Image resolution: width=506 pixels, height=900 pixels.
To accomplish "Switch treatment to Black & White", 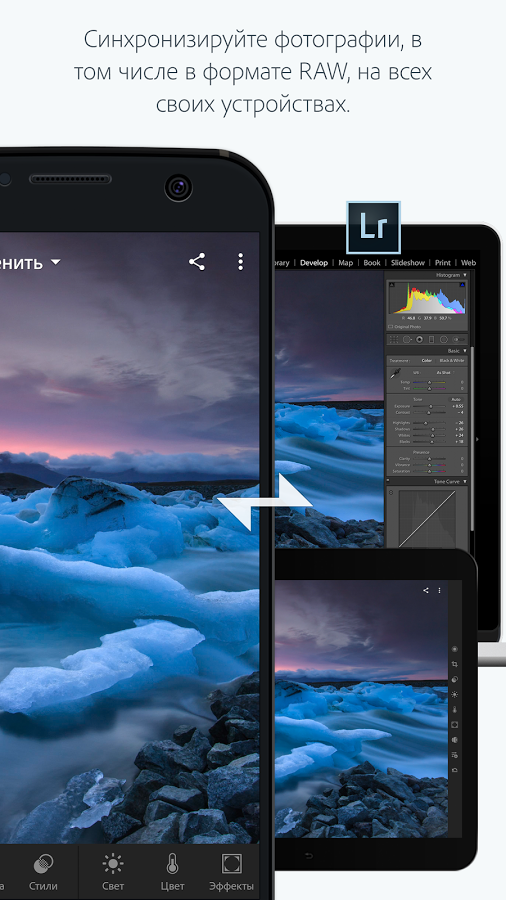I will (451, 360).
